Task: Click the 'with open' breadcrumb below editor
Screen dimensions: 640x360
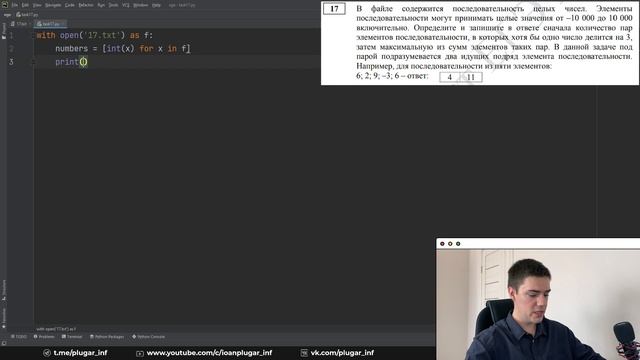Action: (56, 329)
